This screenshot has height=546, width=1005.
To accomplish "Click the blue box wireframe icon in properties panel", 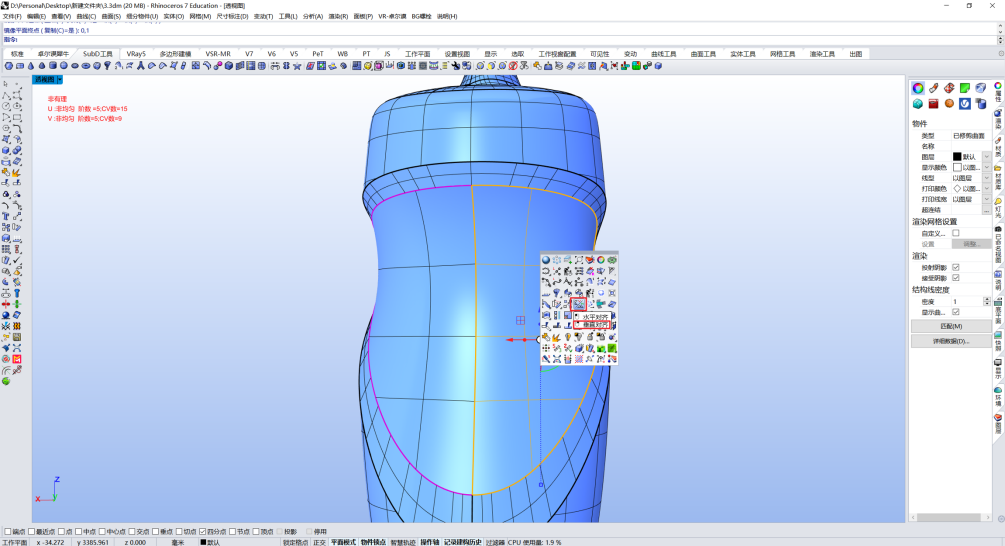I will coord(981,88).
